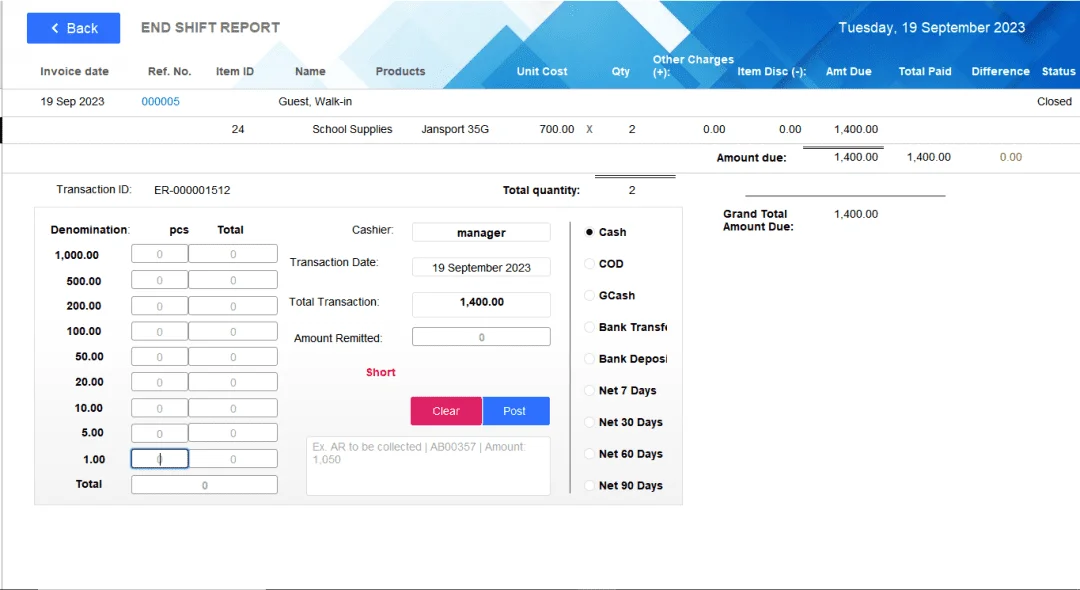Click the Grand Total Amount Due value
This screenshot has width=1080, height=590.
click(856, 214)
